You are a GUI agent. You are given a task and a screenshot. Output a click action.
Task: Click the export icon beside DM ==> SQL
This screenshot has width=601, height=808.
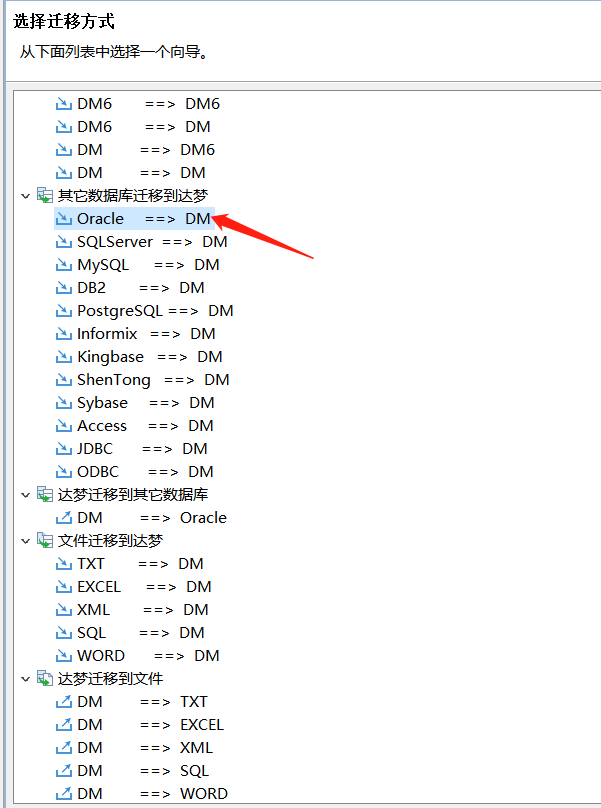pos(63,770)
